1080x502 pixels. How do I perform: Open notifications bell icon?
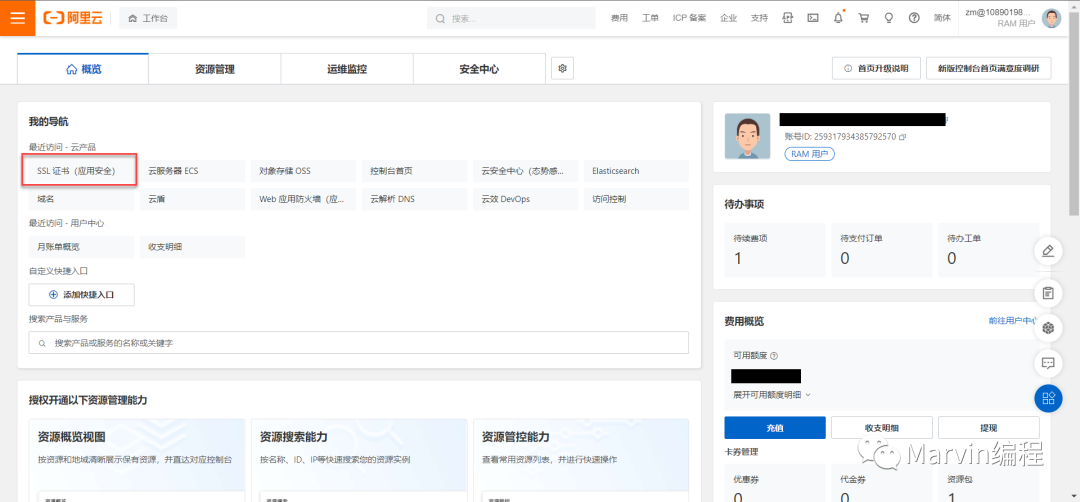pyautogui.click(x=838, y=18)
